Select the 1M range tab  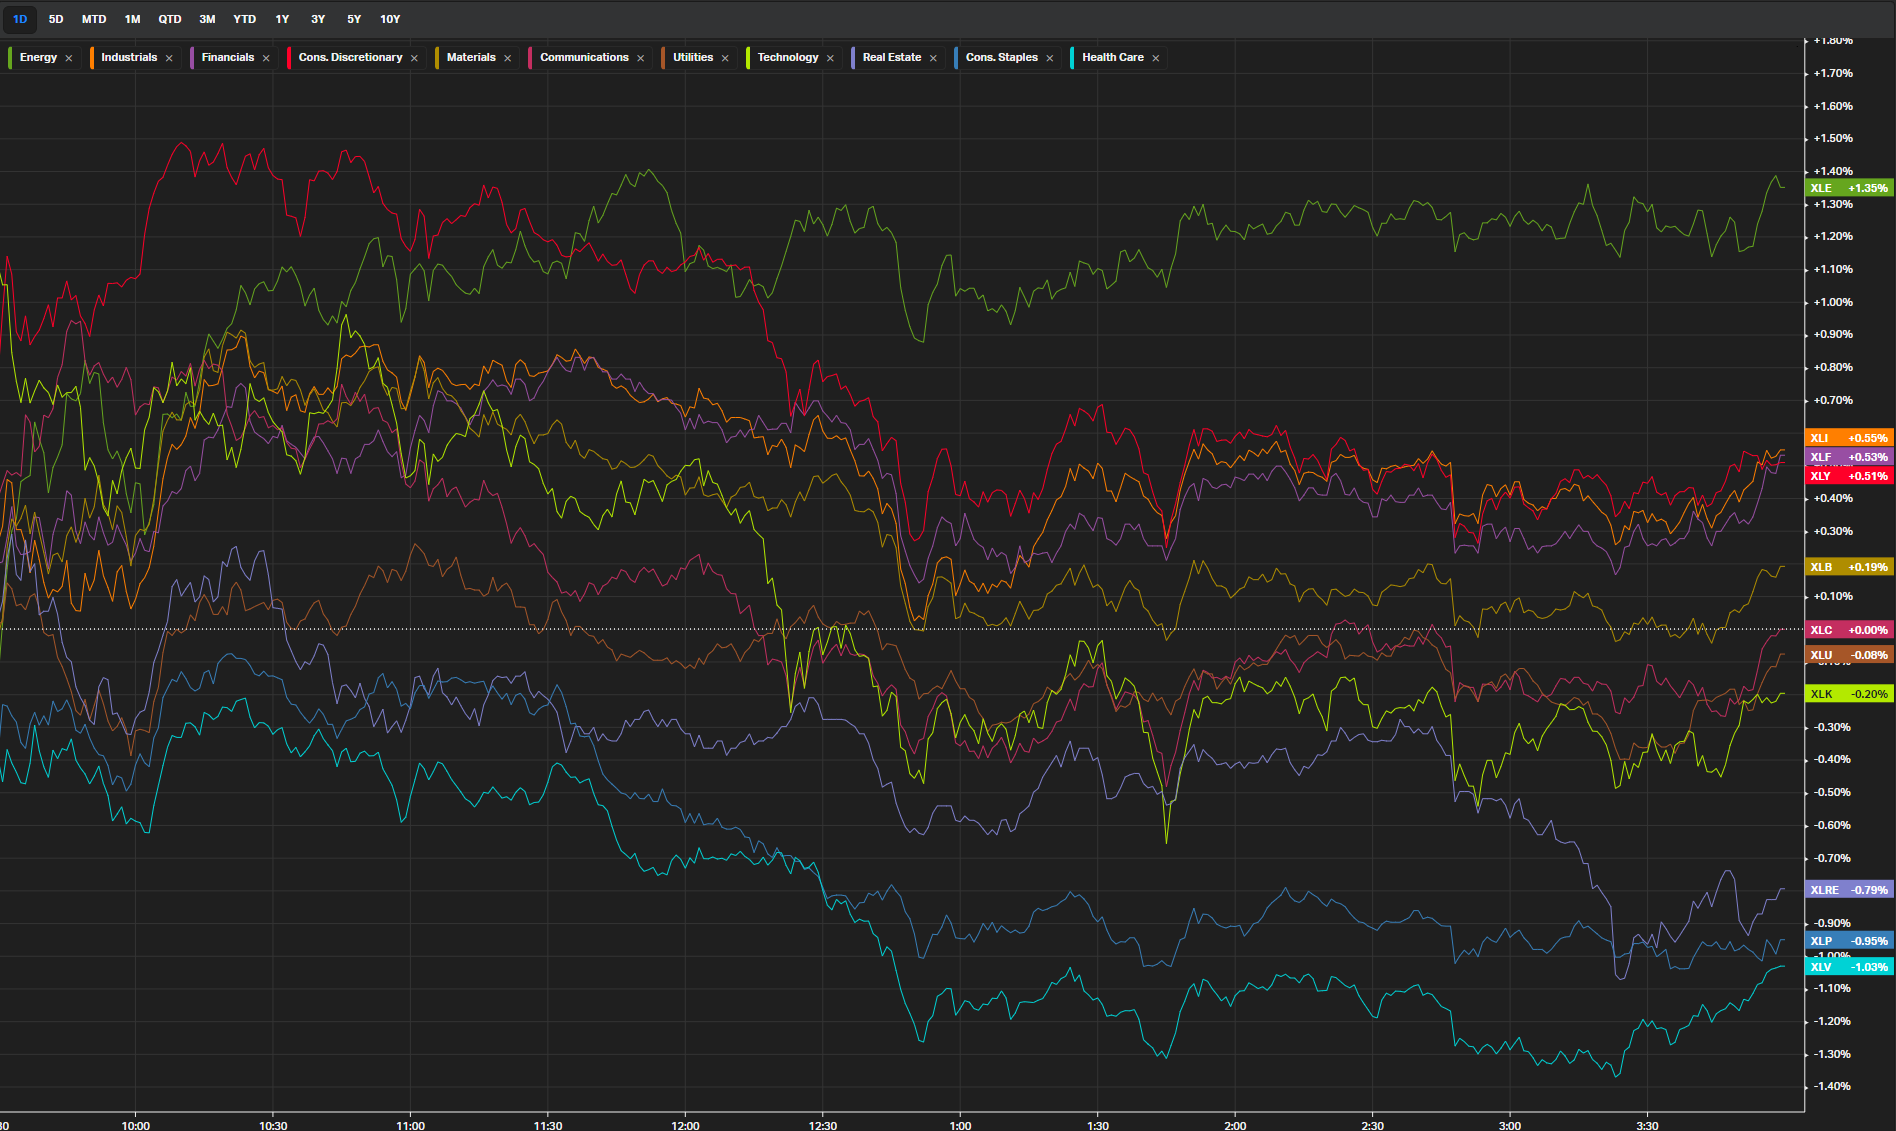pyautogui.click(x=132, y=19)
